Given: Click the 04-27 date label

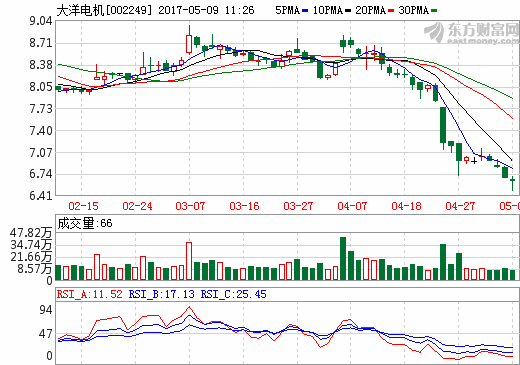Looking at the screenshot, I should (x=460, y=206).
